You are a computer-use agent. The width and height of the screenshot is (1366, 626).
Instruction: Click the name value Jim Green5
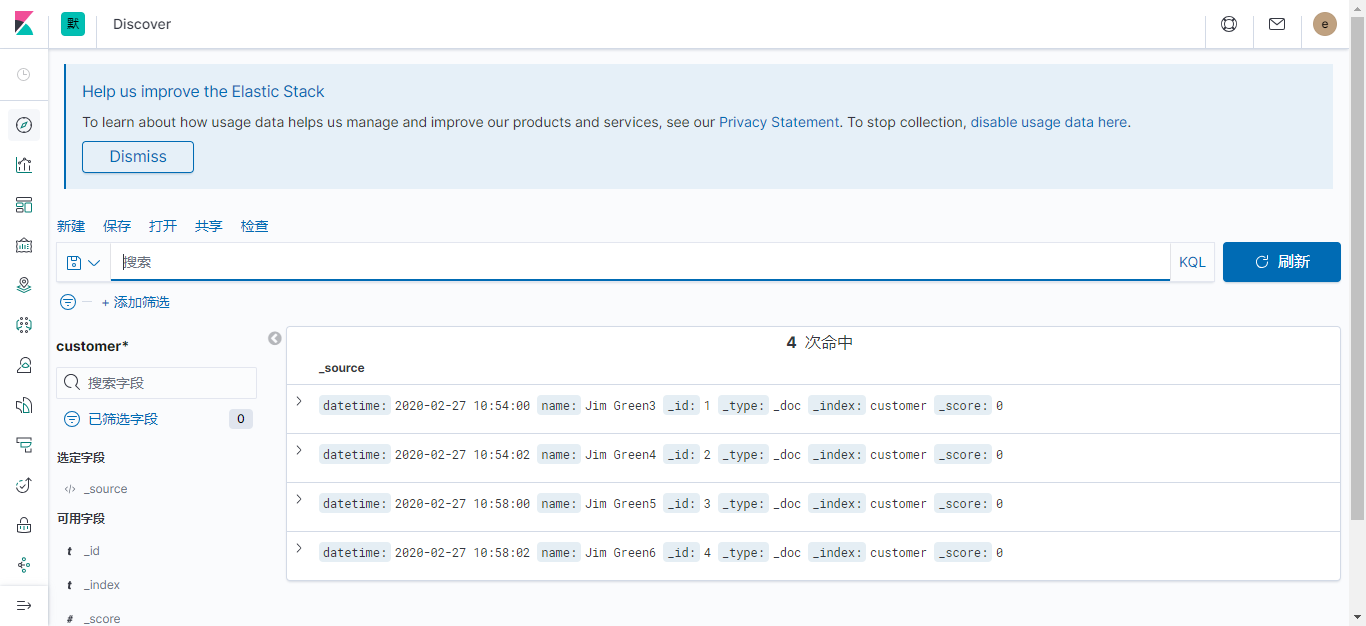click(x=621, y=504)
